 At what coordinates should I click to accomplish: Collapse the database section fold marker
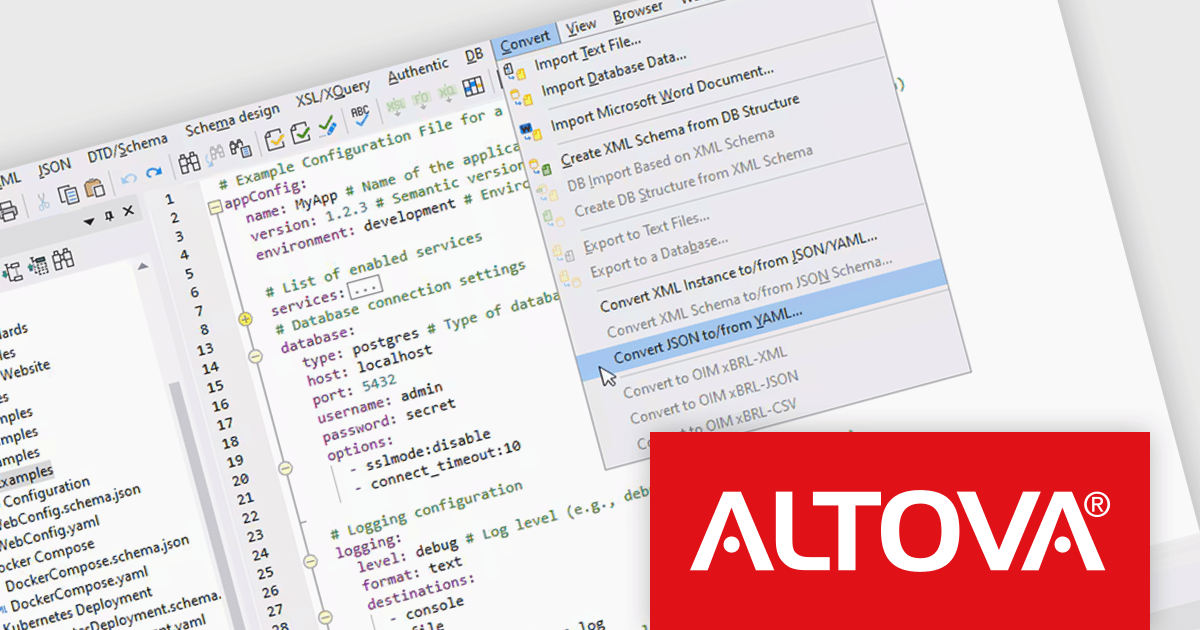pyautogui.click(x=254, y=356)
